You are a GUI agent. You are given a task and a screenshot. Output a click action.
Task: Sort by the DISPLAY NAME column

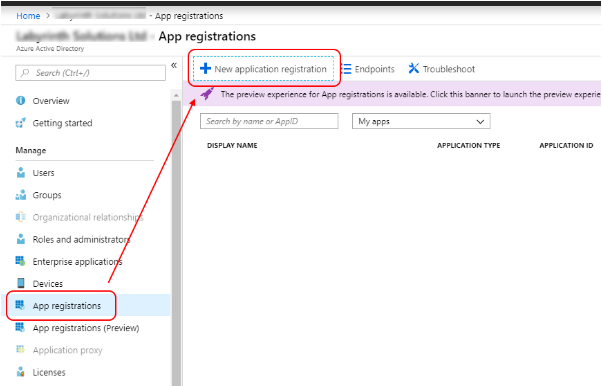tap(232, 146)
